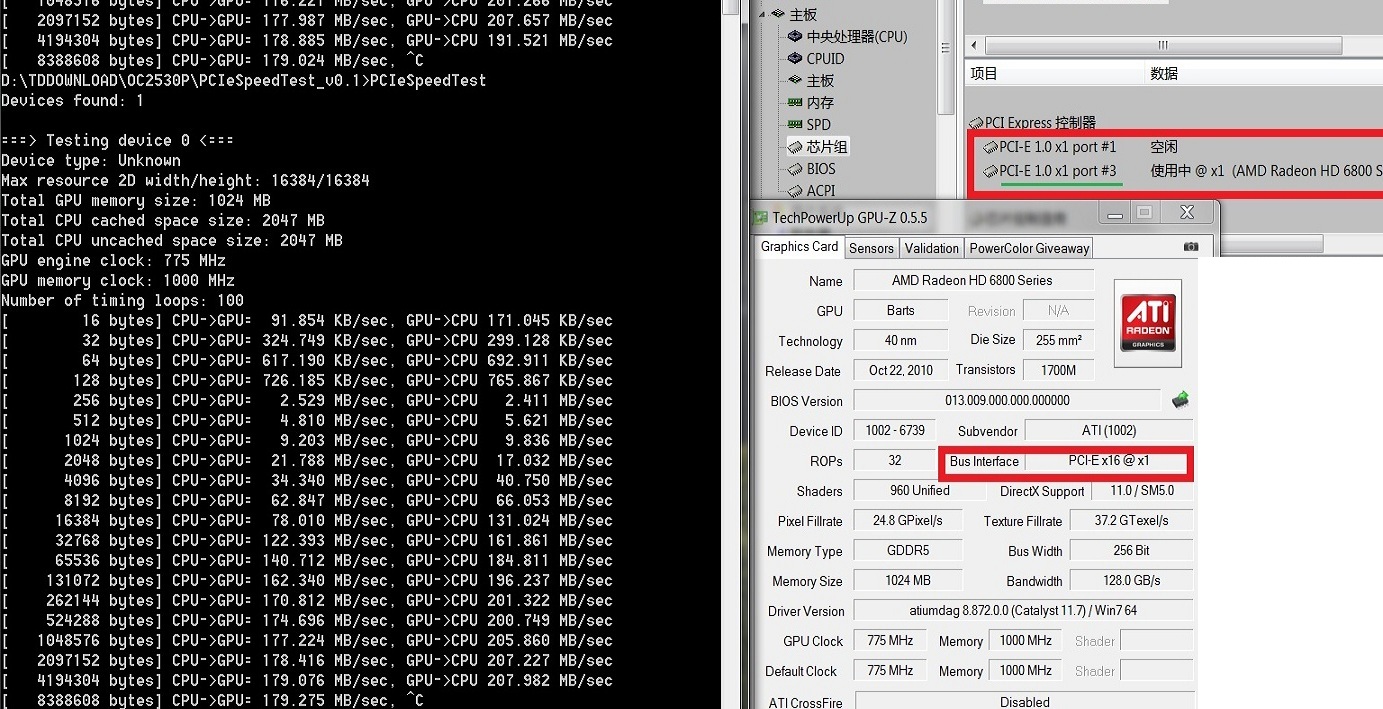Select 芯片组 chipset in the tree
1383x709 pixels.
[827, 146]
